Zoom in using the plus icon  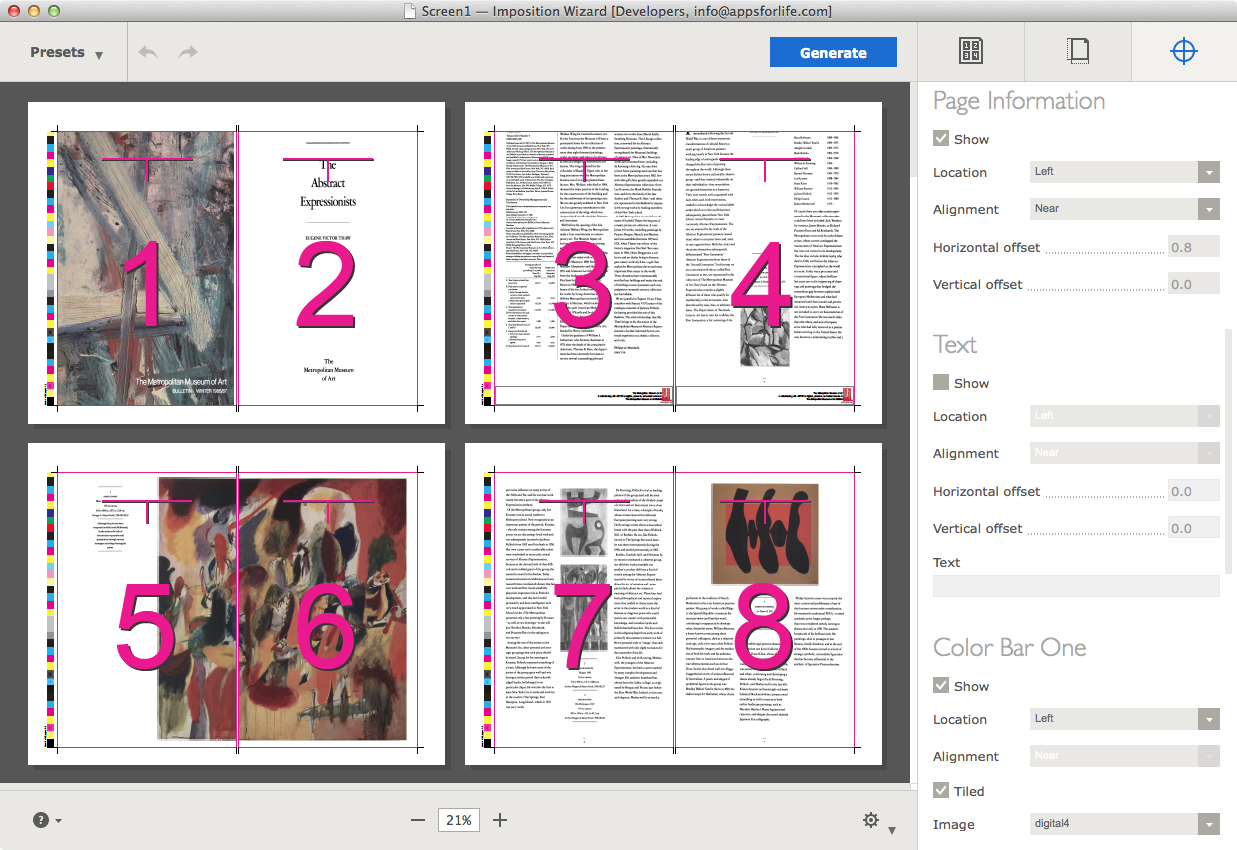coord(500,819)
